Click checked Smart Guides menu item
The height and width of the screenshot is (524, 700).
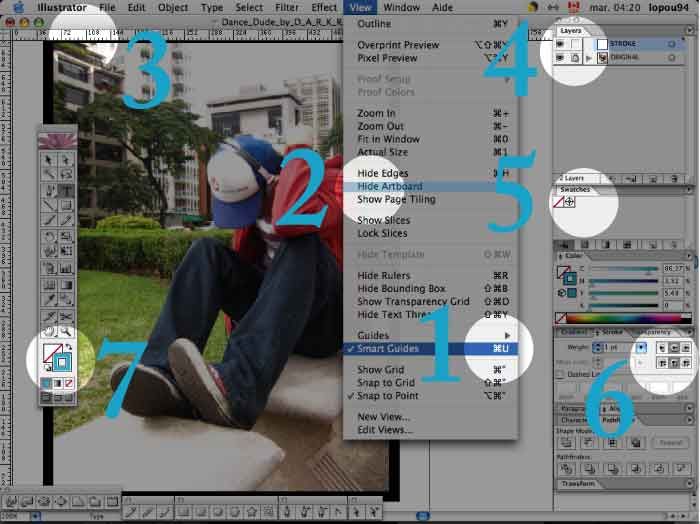[x=430, y=348]
